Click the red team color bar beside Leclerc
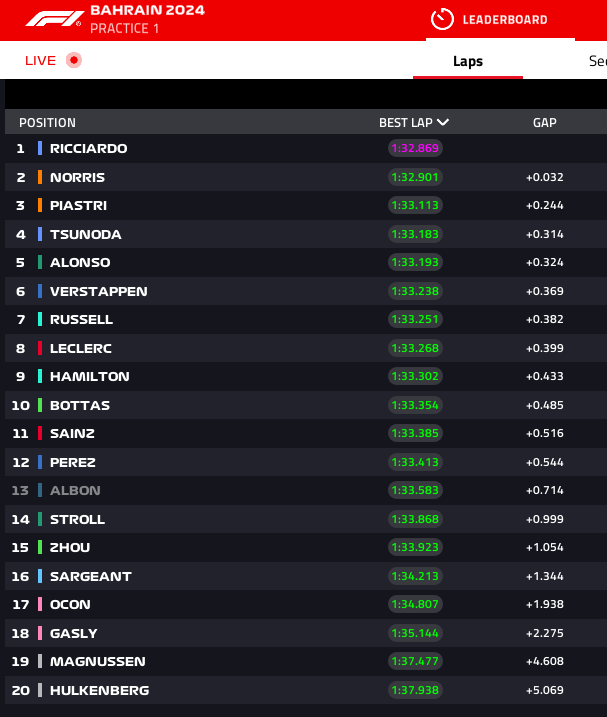607x717 pixels. pos(40,348)
